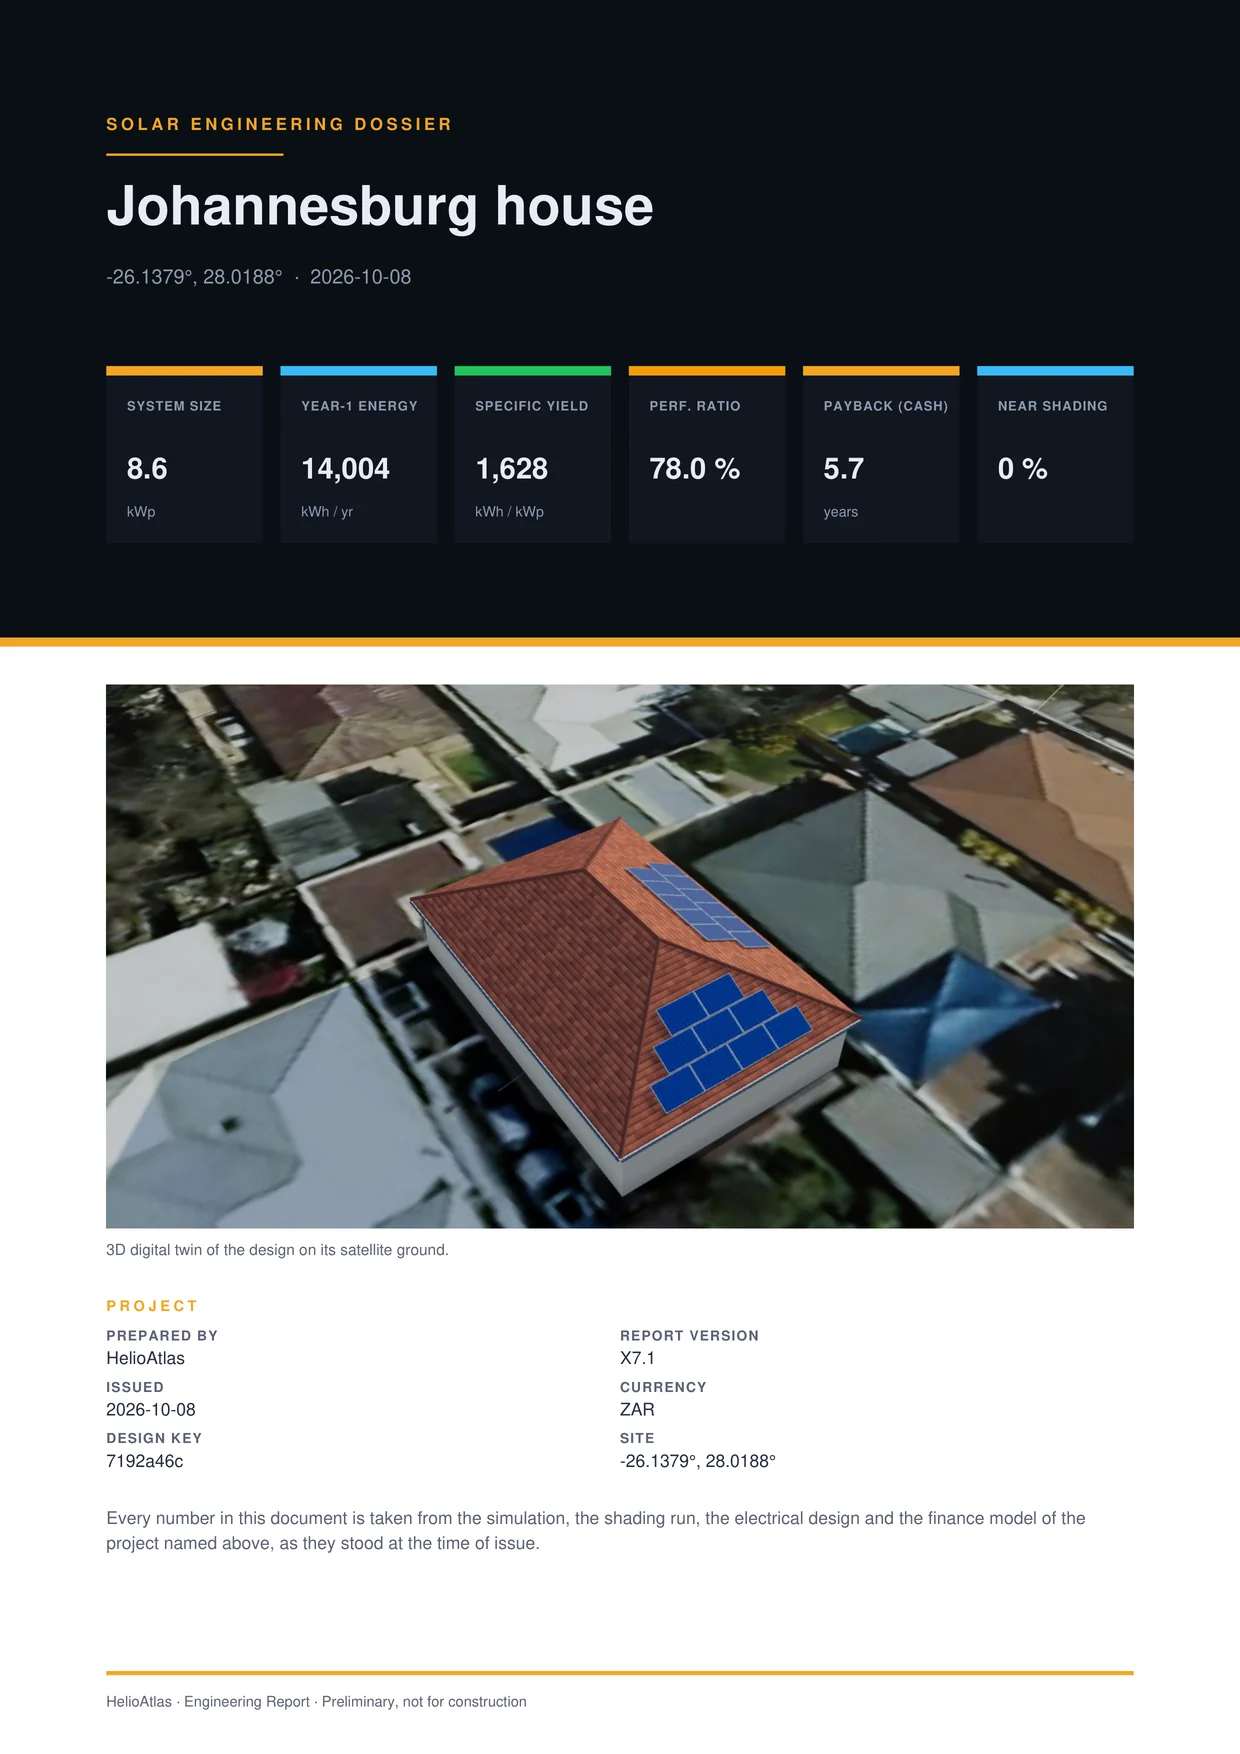Click the 'SITE' field label
Image resolution: width=1240 pixels, height=1754 pixels.
click(637, 1438)
